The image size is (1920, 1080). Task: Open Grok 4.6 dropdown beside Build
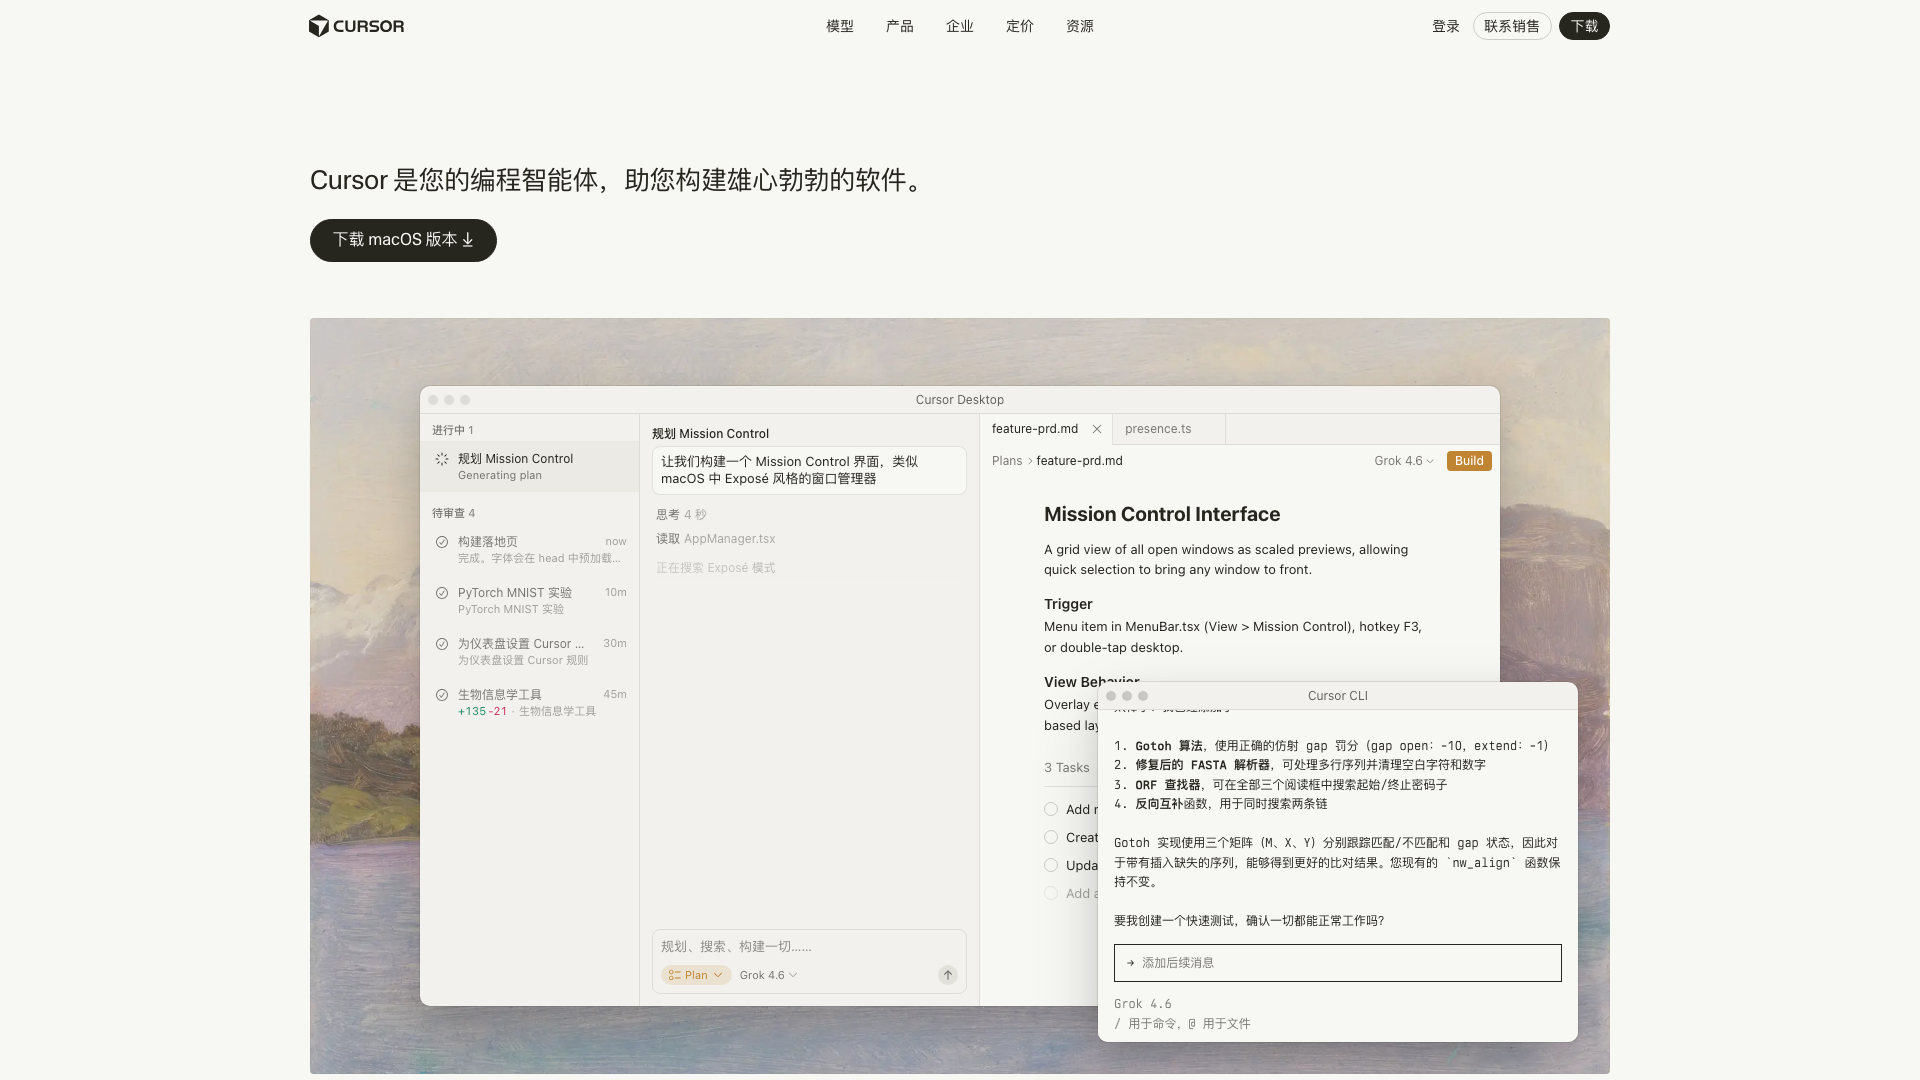pos(1404,461)
